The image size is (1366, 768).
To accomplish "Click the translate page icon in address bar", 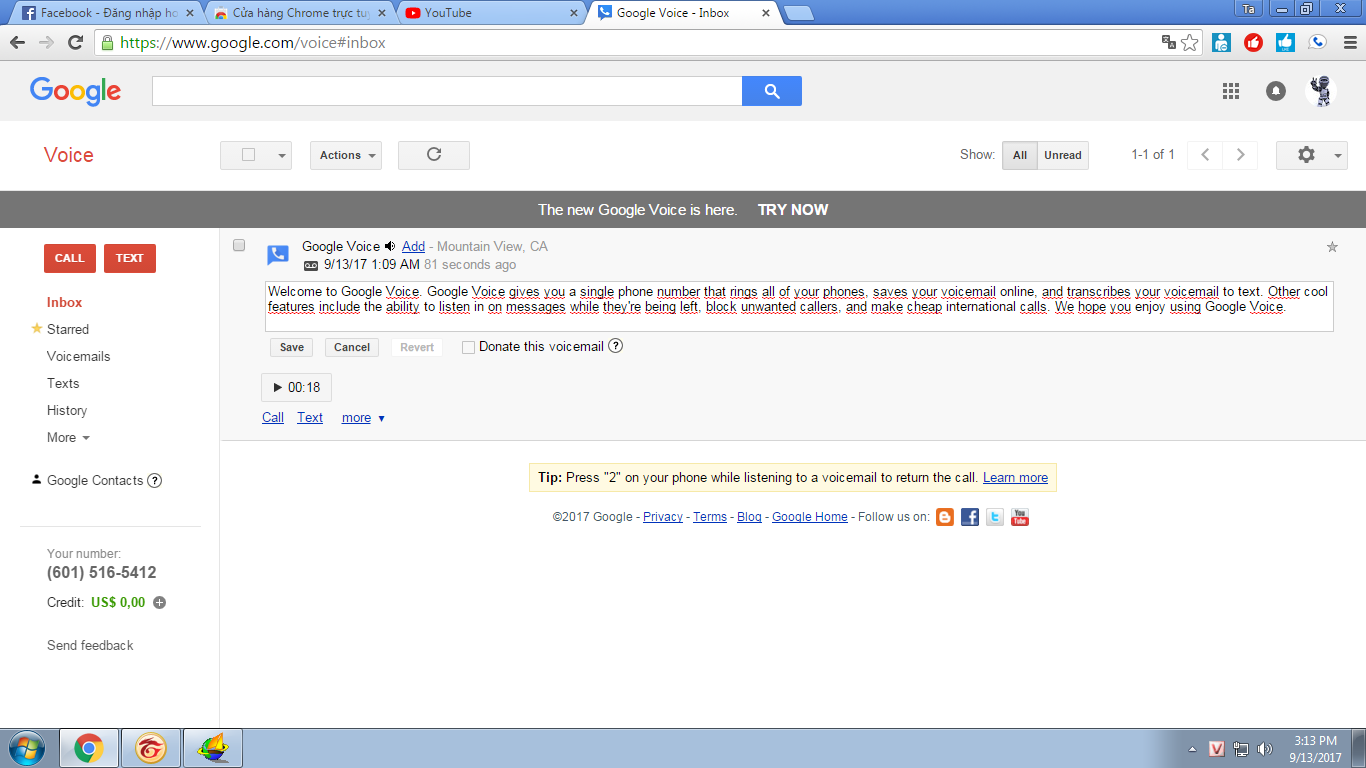I will point(1168,43).
